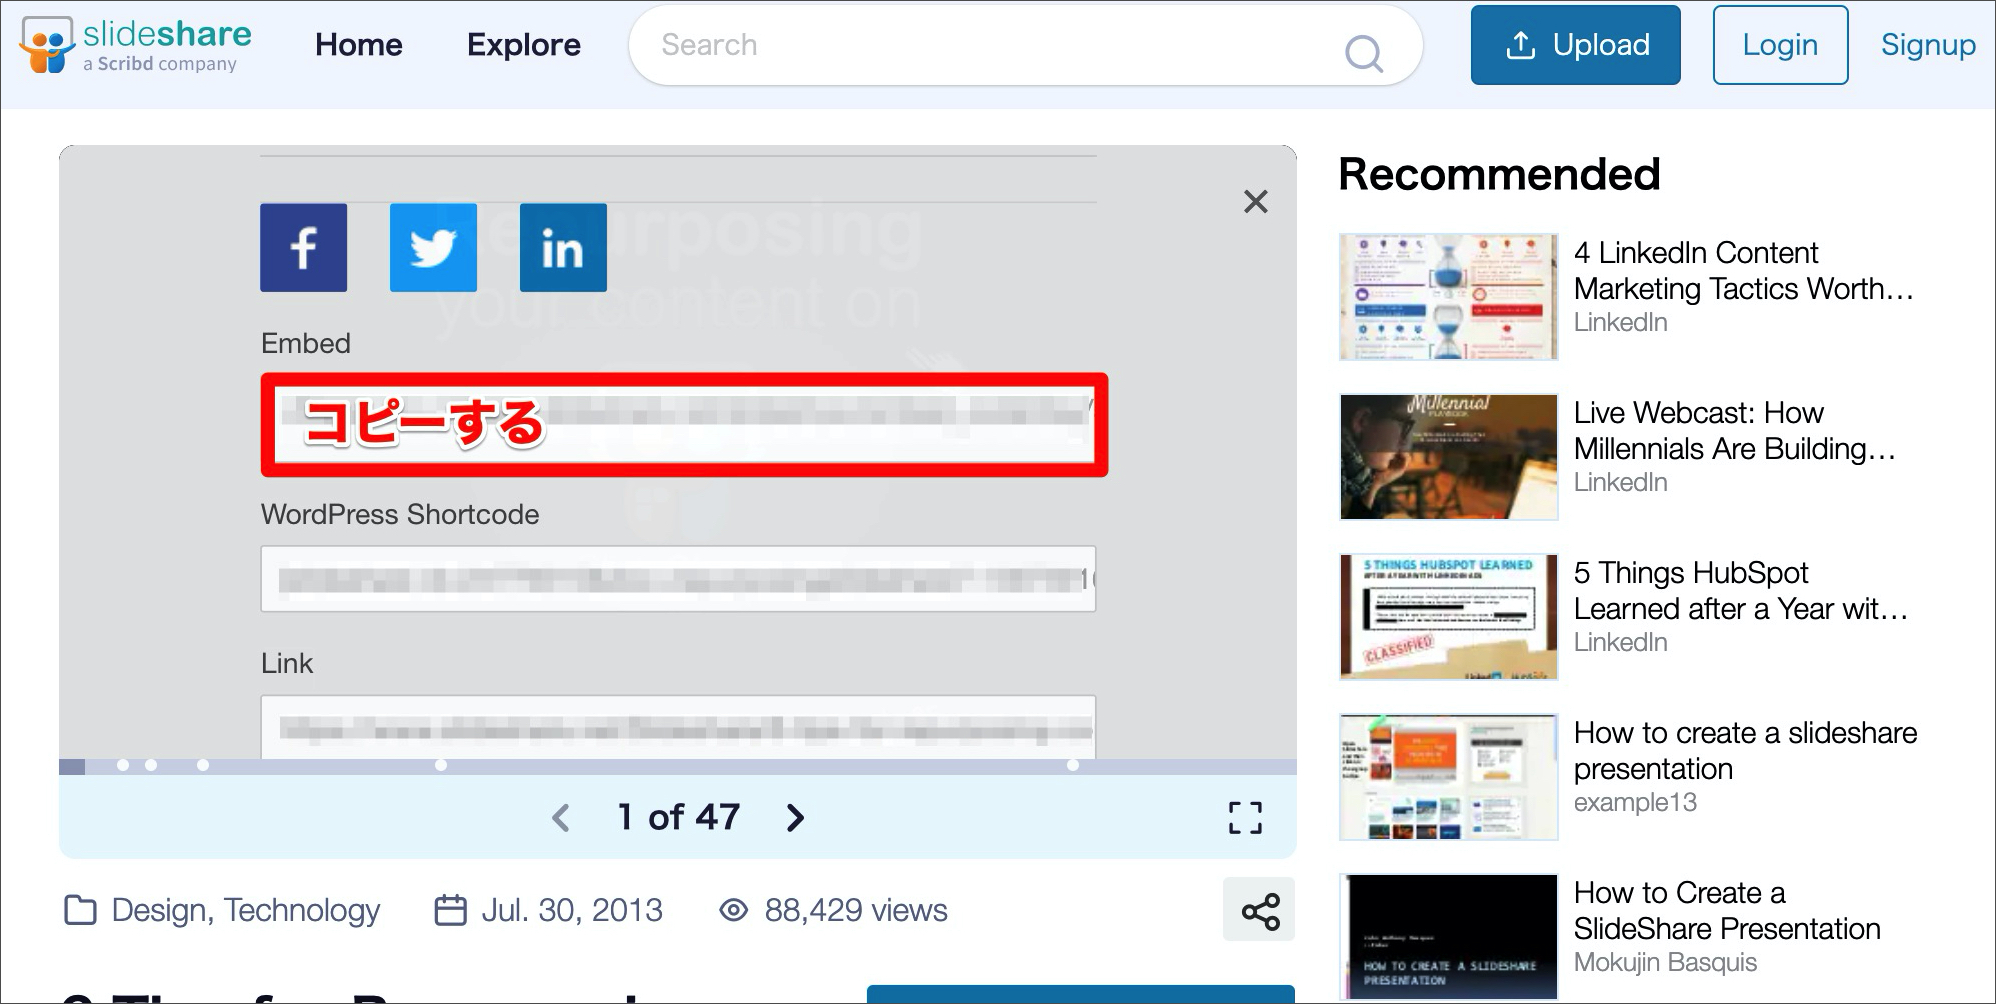This screenshot has height=1004, width=1996.
Task: Open the share options icon
Action: pyautogui.click(x=1259, y=910)
